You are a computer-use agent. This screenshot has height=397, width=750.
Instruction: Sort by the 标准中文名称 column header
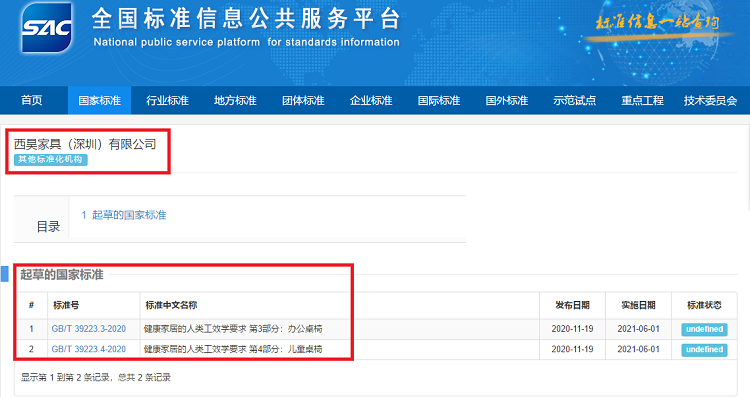[171, 305]
